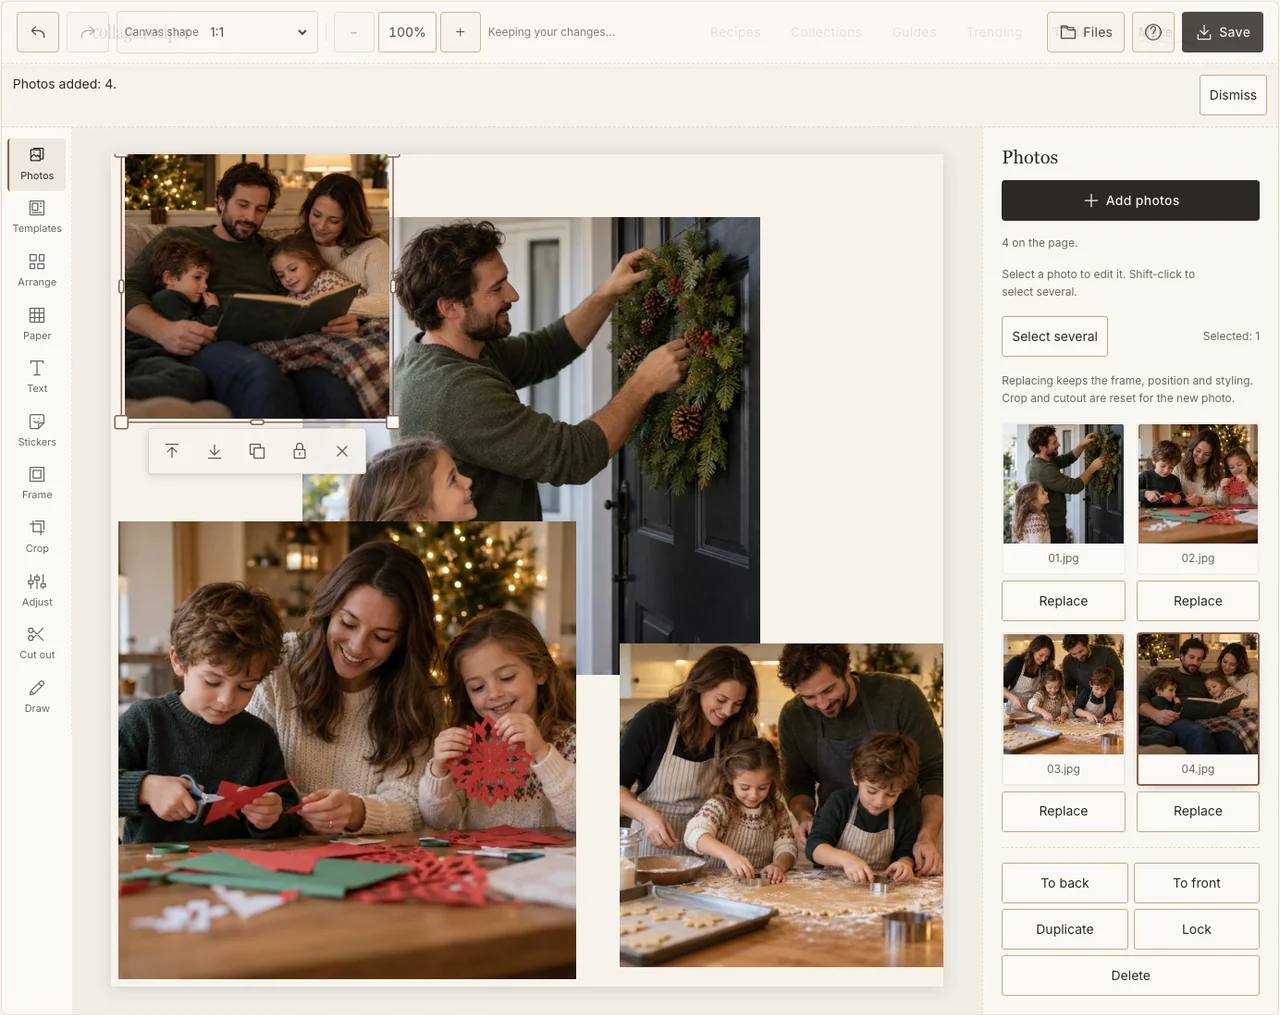This screenshot has width=1280, height=1015.
Task: Open the Paper sidebar tool
Action: click(37, 324)
